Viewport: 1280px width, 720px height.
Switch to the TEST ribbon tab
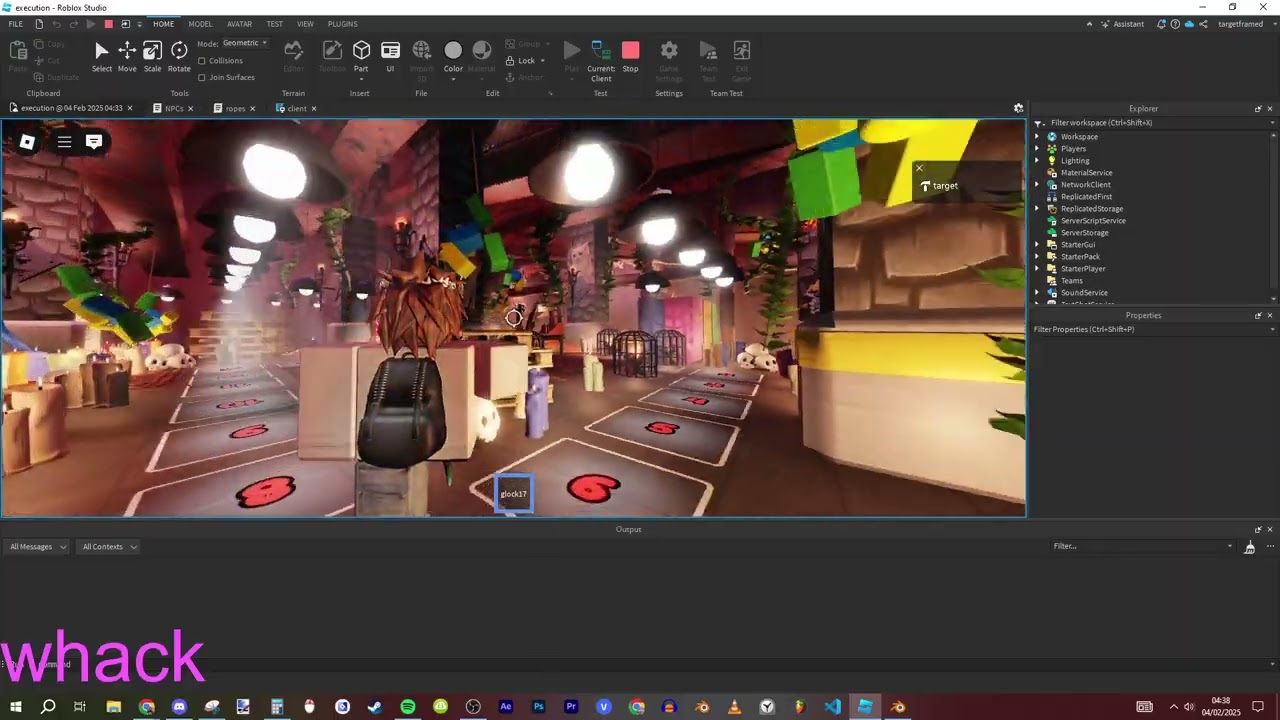click(x=274, y=24)
